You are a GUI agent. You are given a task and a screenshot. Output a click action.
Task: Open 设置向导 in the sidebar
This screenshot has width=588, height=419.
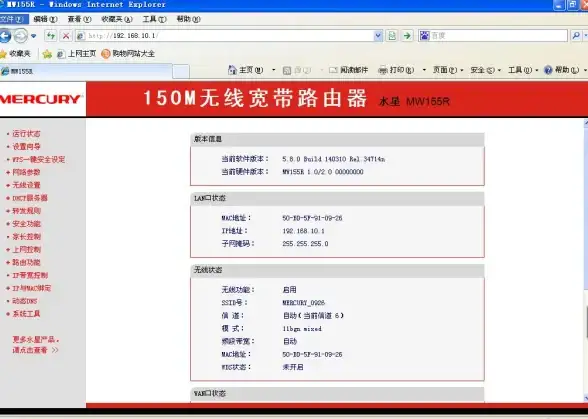26,146
